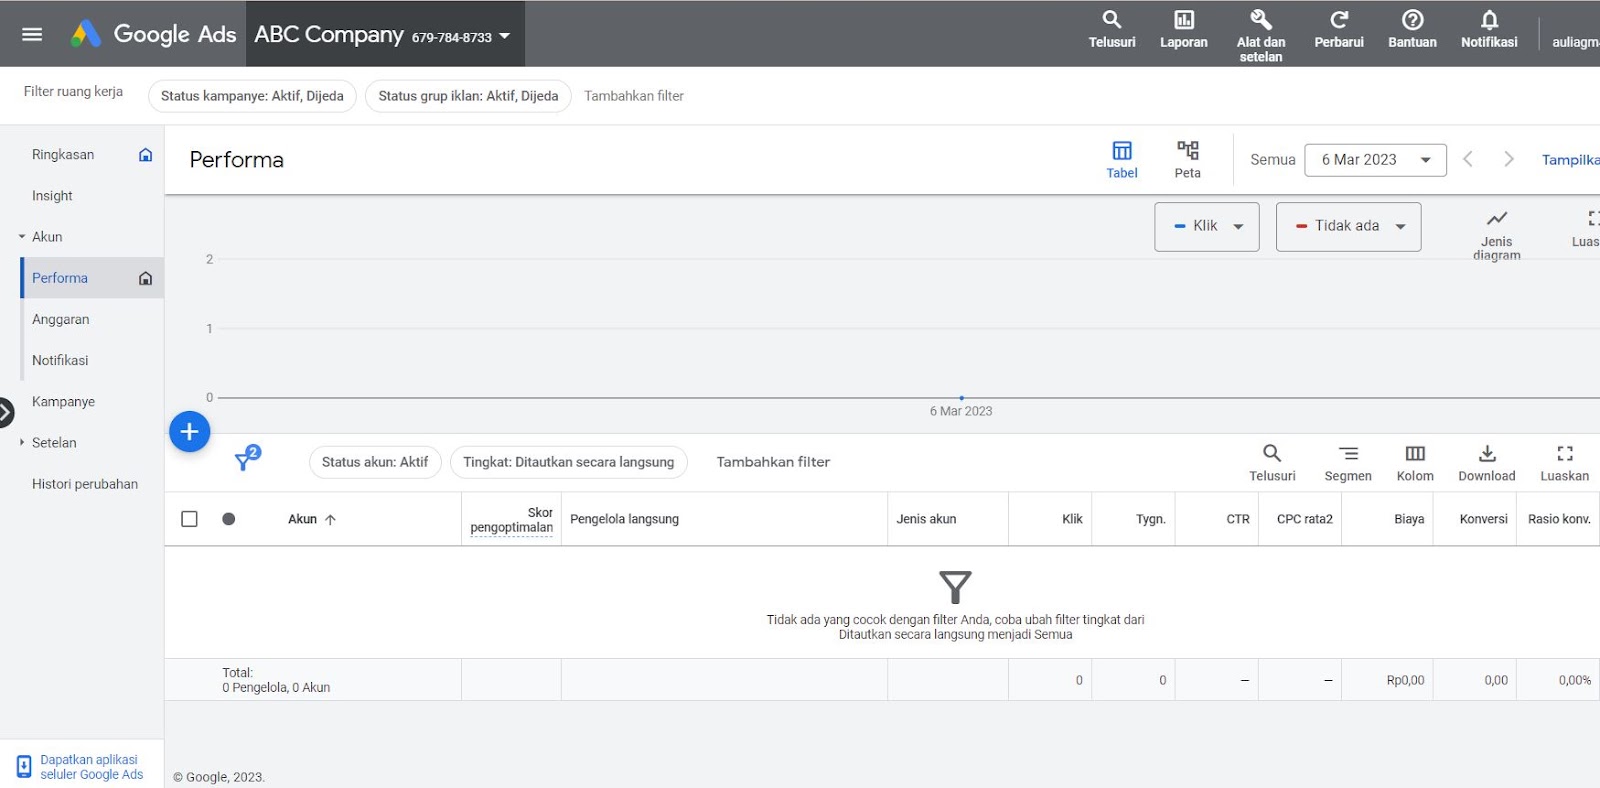
Task: Open Histori perubahan in the sidebar
Action: (85, 484)
